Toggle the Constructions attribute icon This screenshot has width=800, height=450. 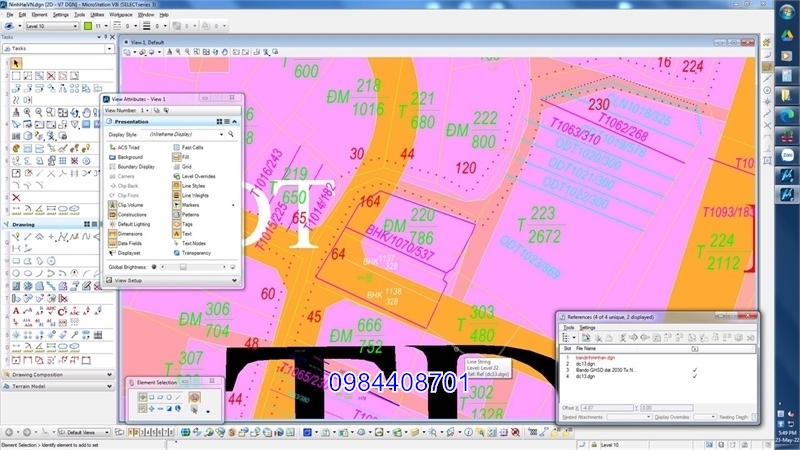click(x=111, y=214)
